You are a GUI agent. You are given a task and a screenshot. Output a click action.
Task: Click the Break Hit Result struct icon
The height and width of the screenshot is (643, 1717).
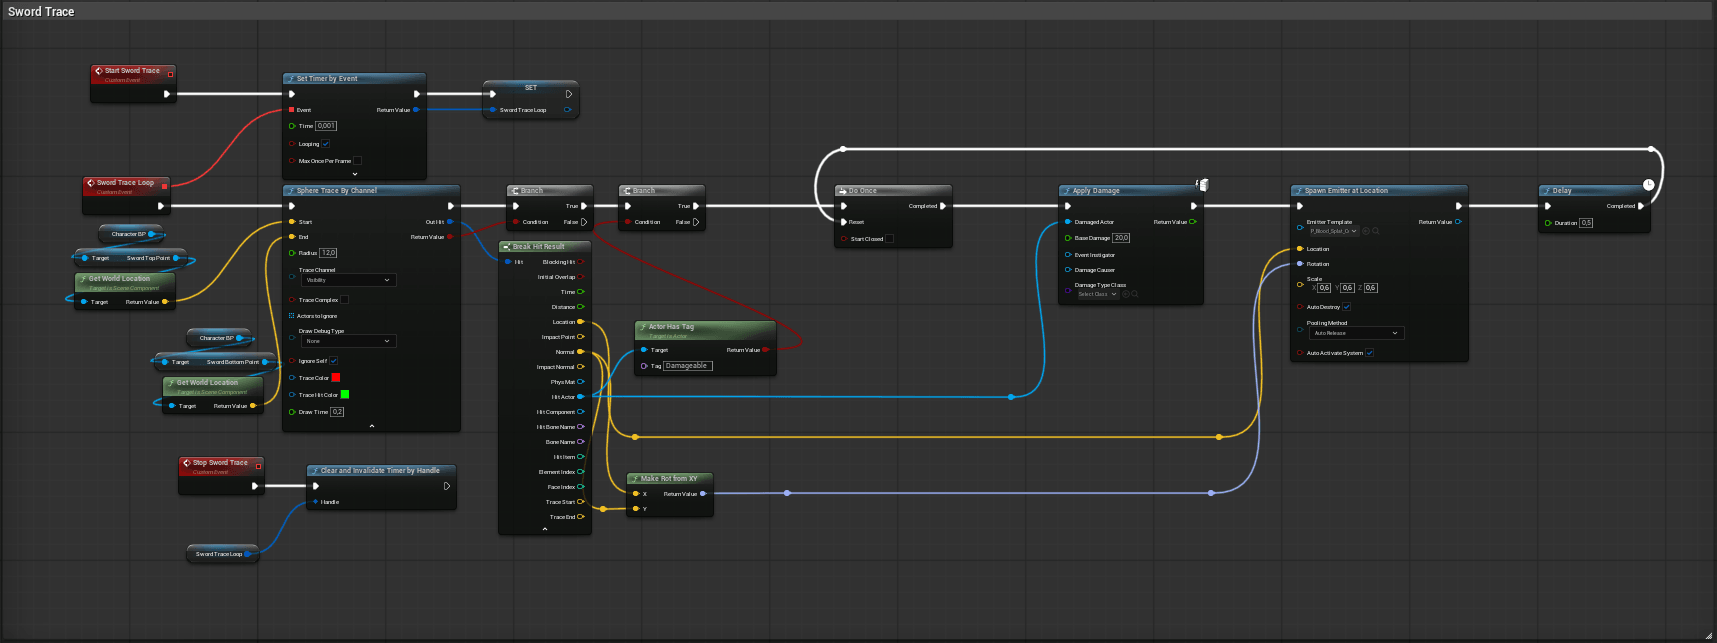(507, 246)
